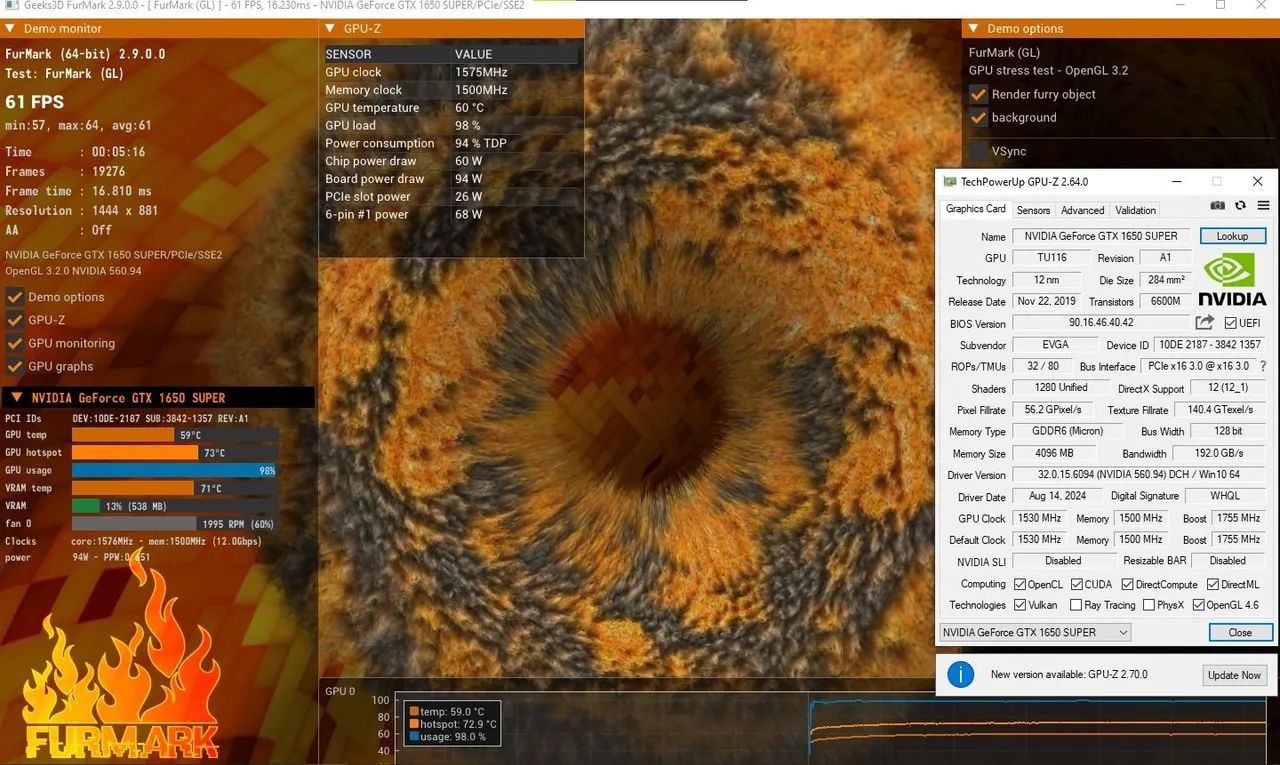Click the GPU hotspot bar
The image size is (1280, 765).
(x=135, y=453)
